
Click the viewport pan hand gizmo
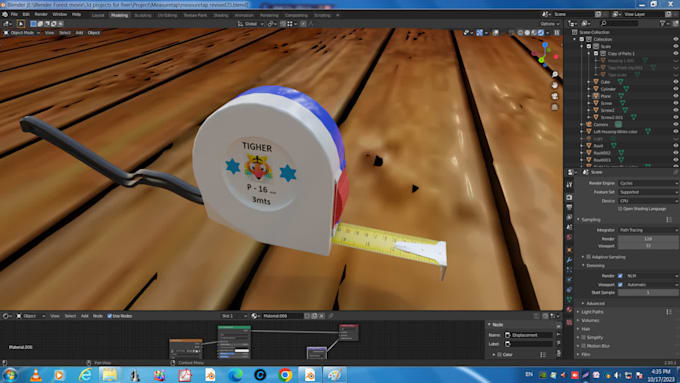pos(555,85)
